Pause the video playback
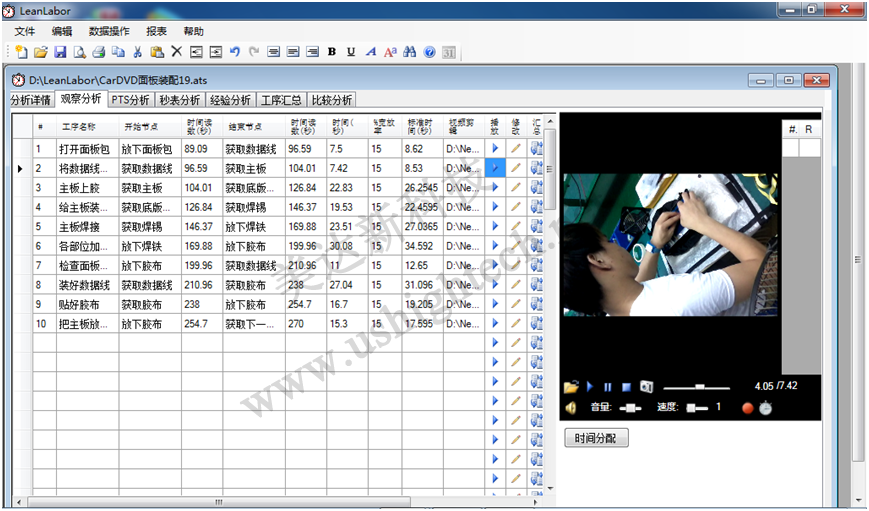Image resolution: width=869 pixels, height=511 pixels. pyautogui.click(x=607, y=386)
